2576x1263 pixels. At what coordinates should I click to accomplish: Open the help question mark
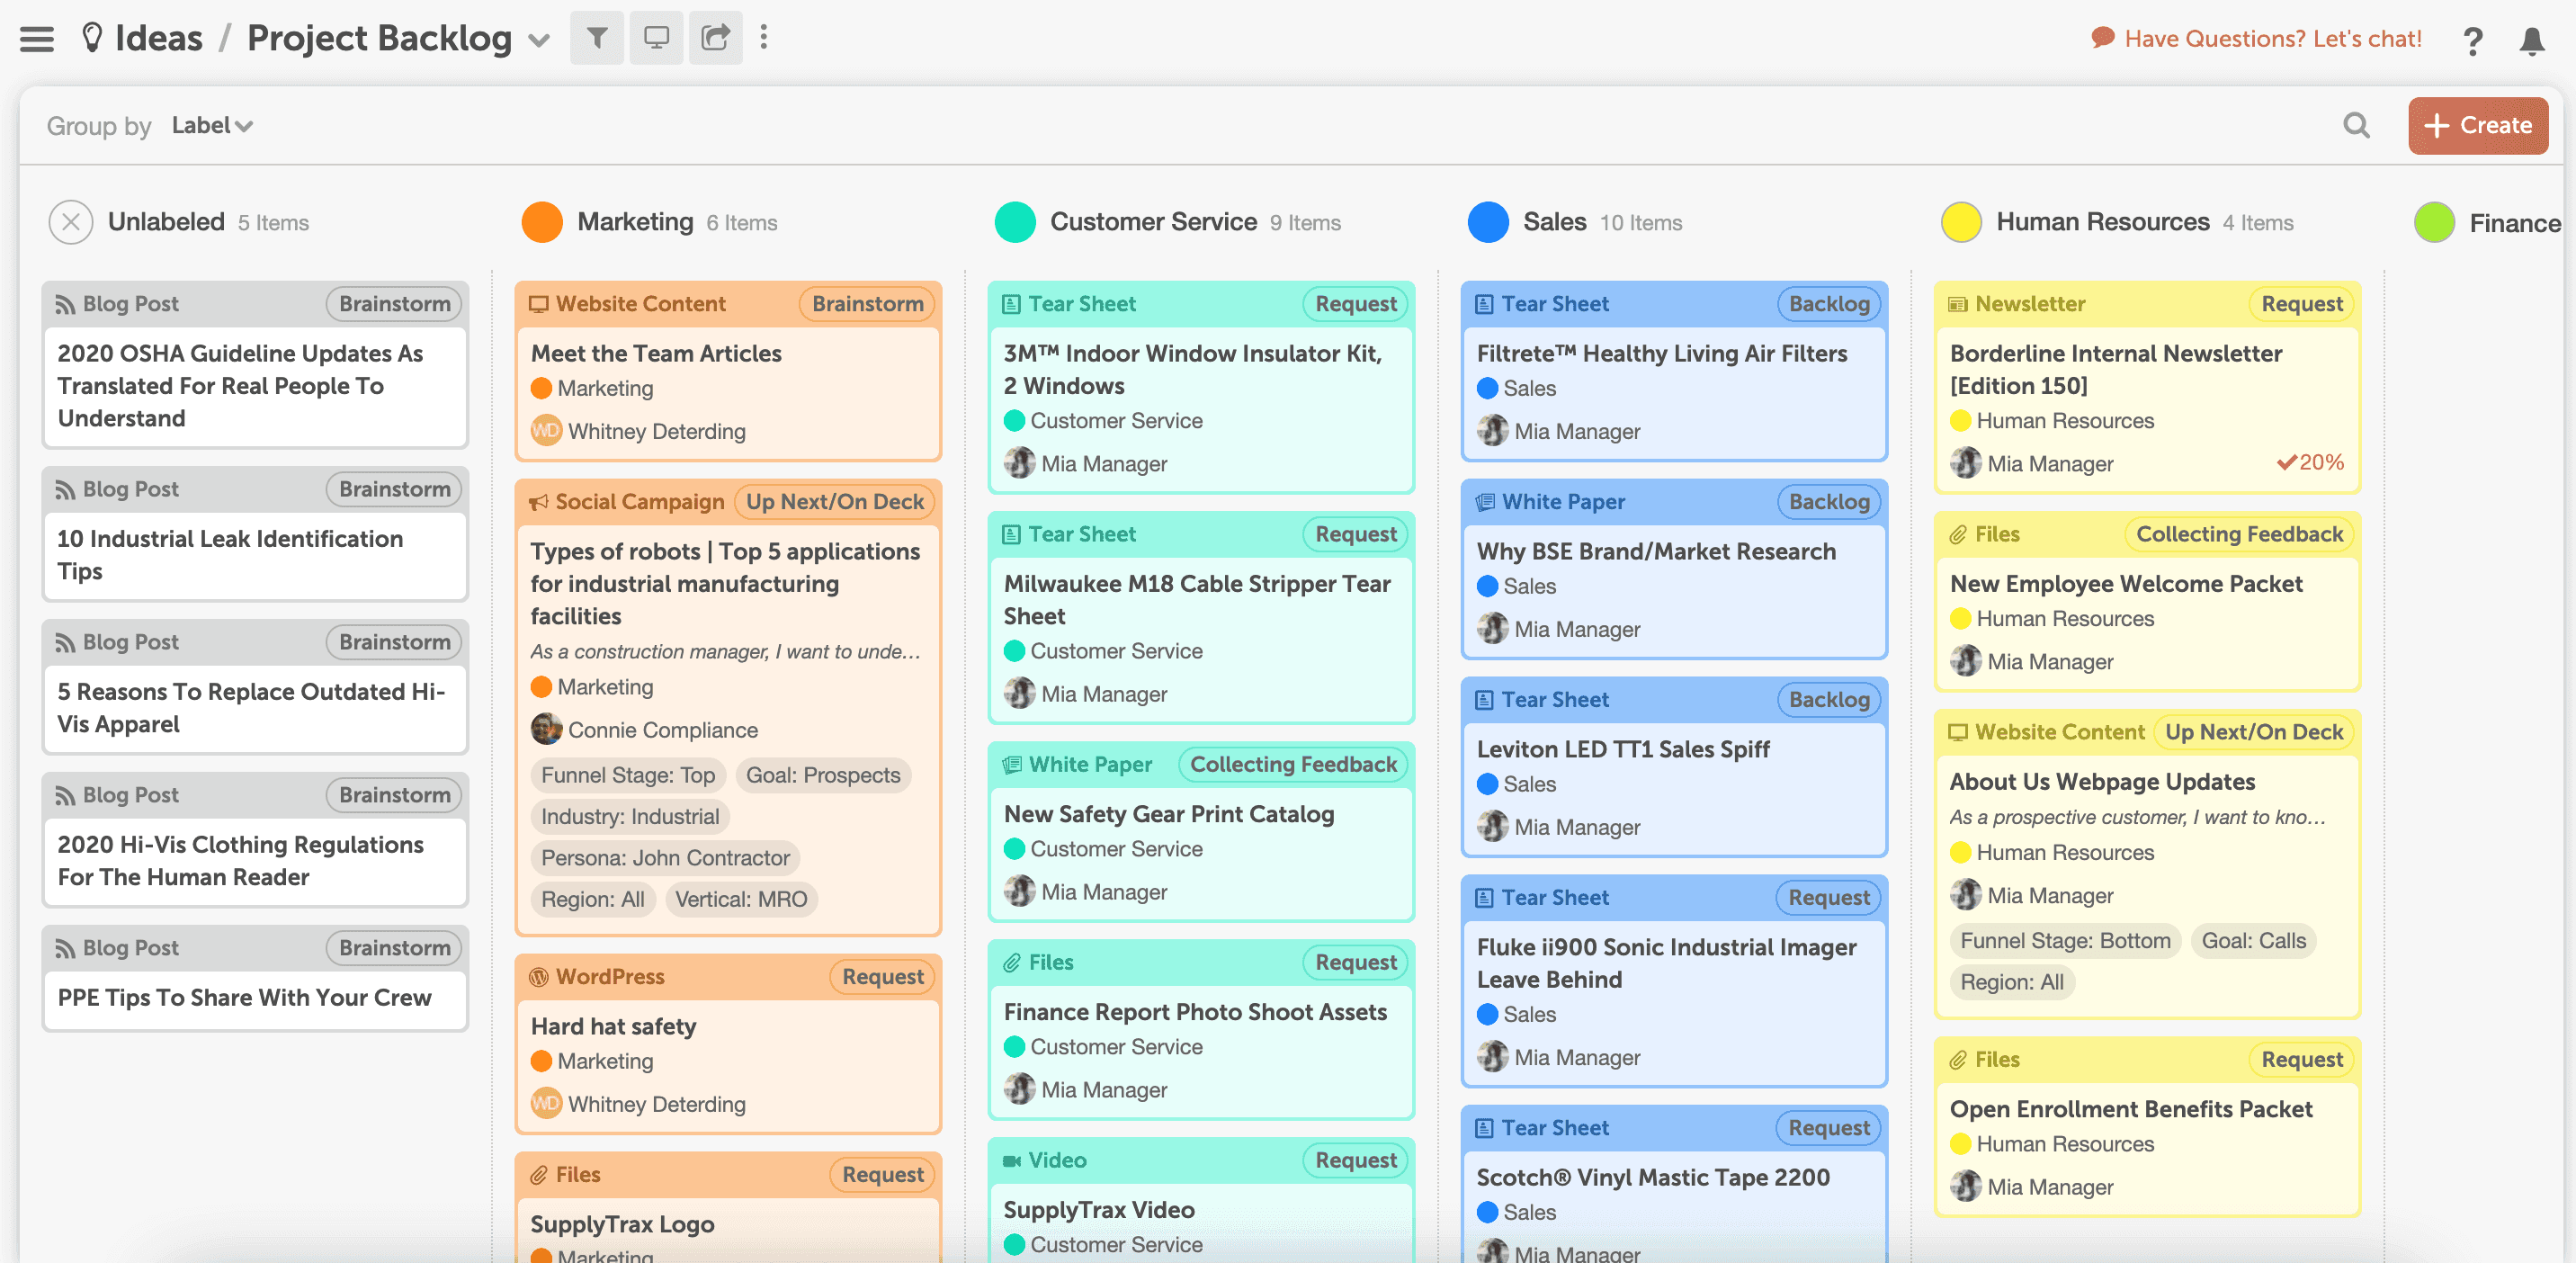point(2472,40)
